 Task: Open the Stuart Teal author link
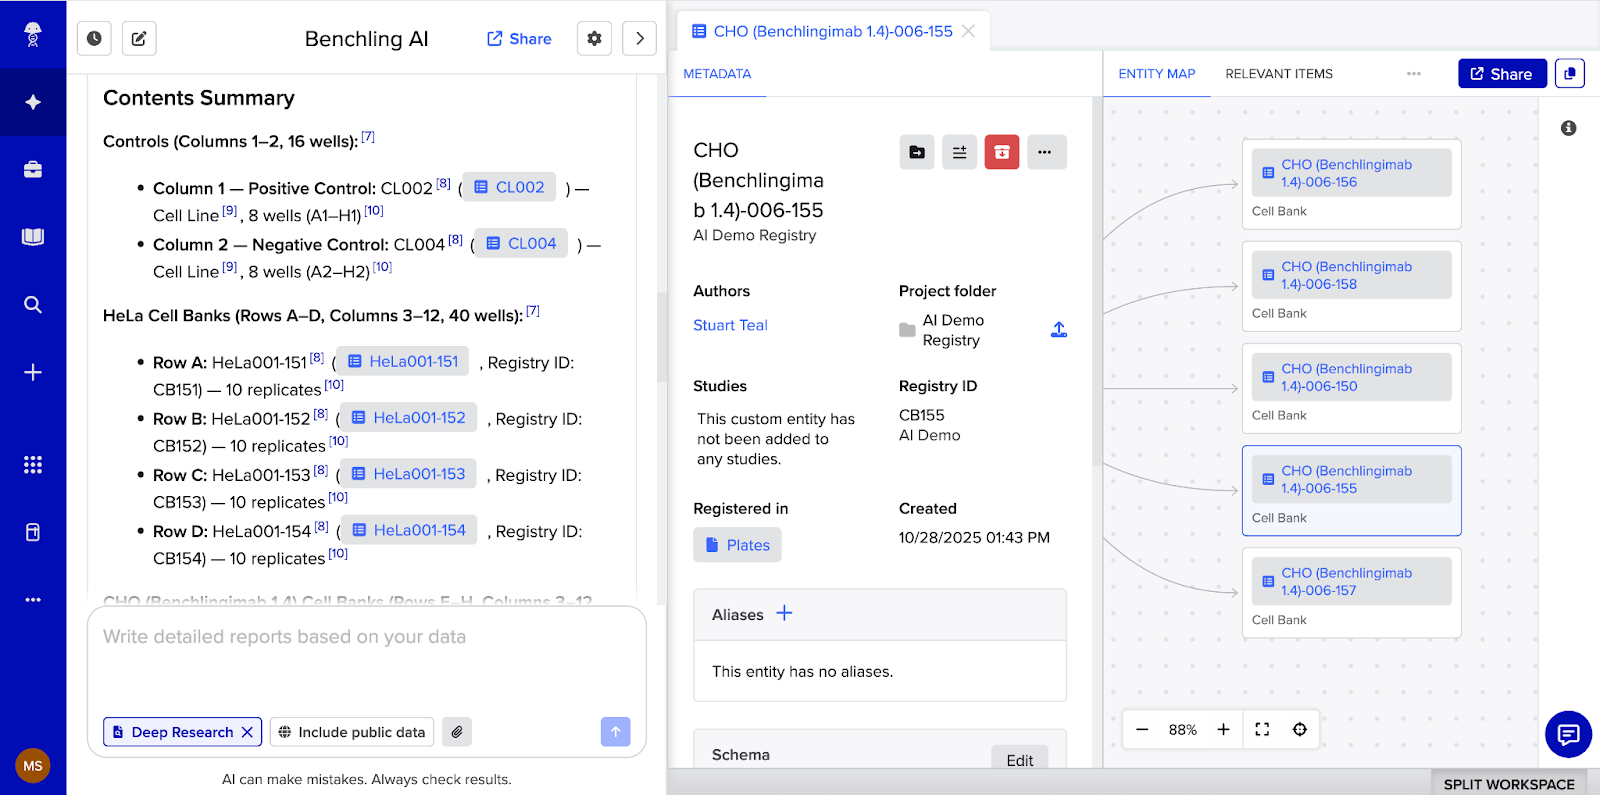coord(731,325)
